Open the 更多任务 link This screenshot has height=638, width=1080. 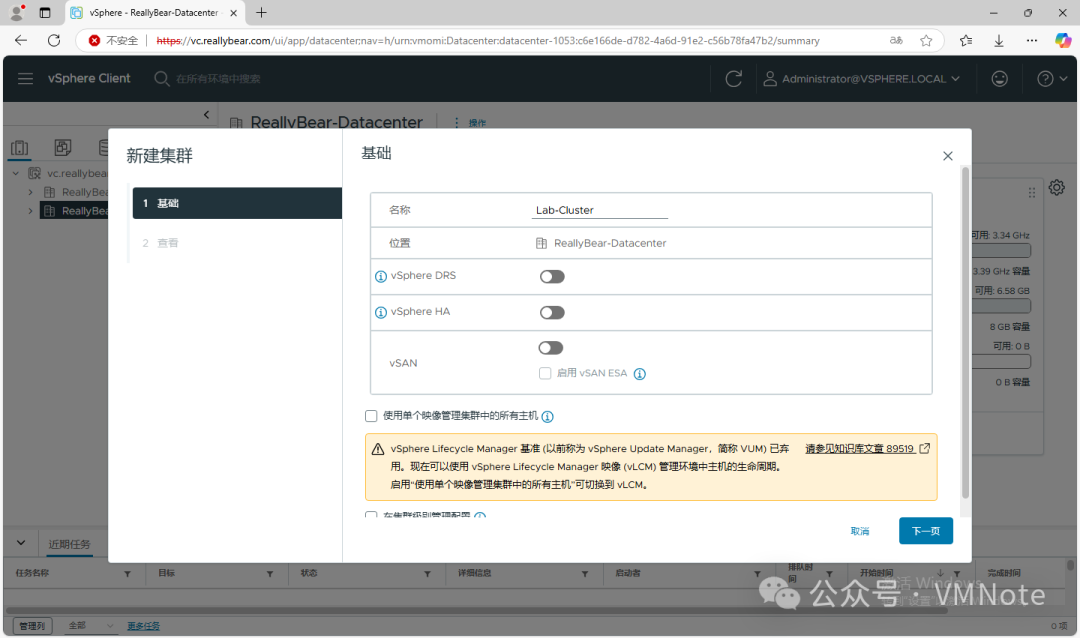pyautogui.click(x=143, y=626)
